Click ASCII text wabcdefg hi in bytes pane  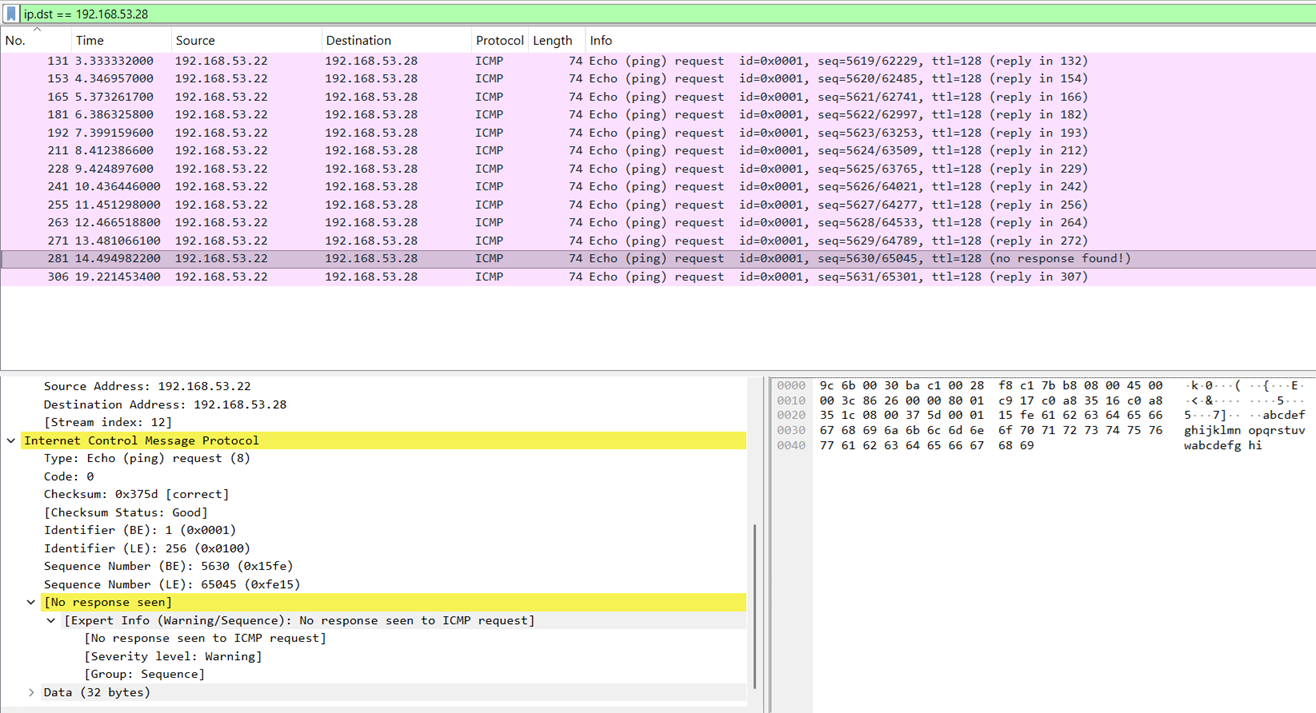1222,446
